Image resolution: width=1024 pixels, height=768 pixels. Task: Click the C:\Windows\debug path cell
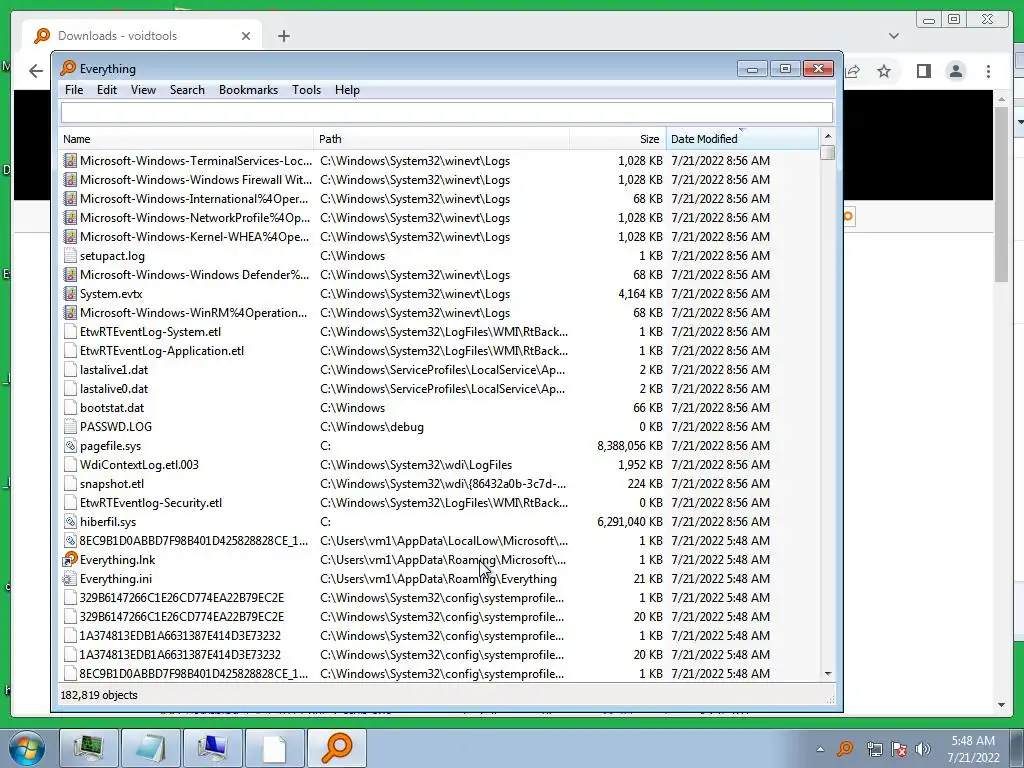[372, 427]
